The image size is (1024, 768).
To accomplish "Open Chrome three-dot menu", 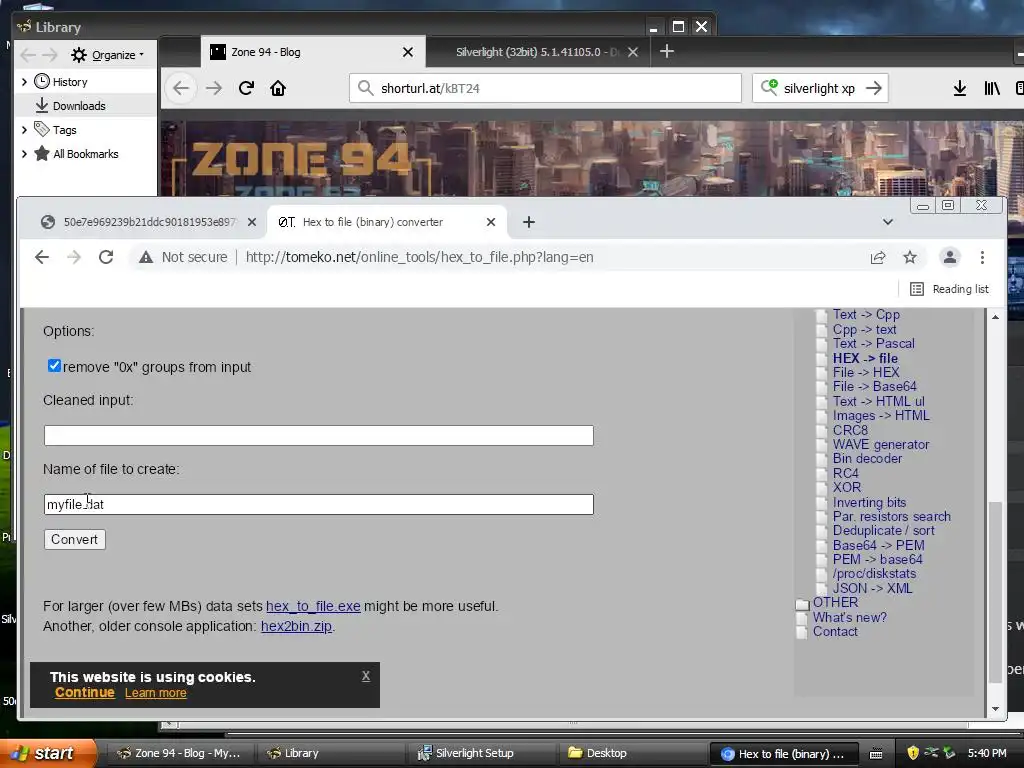I will click(982, 257).
